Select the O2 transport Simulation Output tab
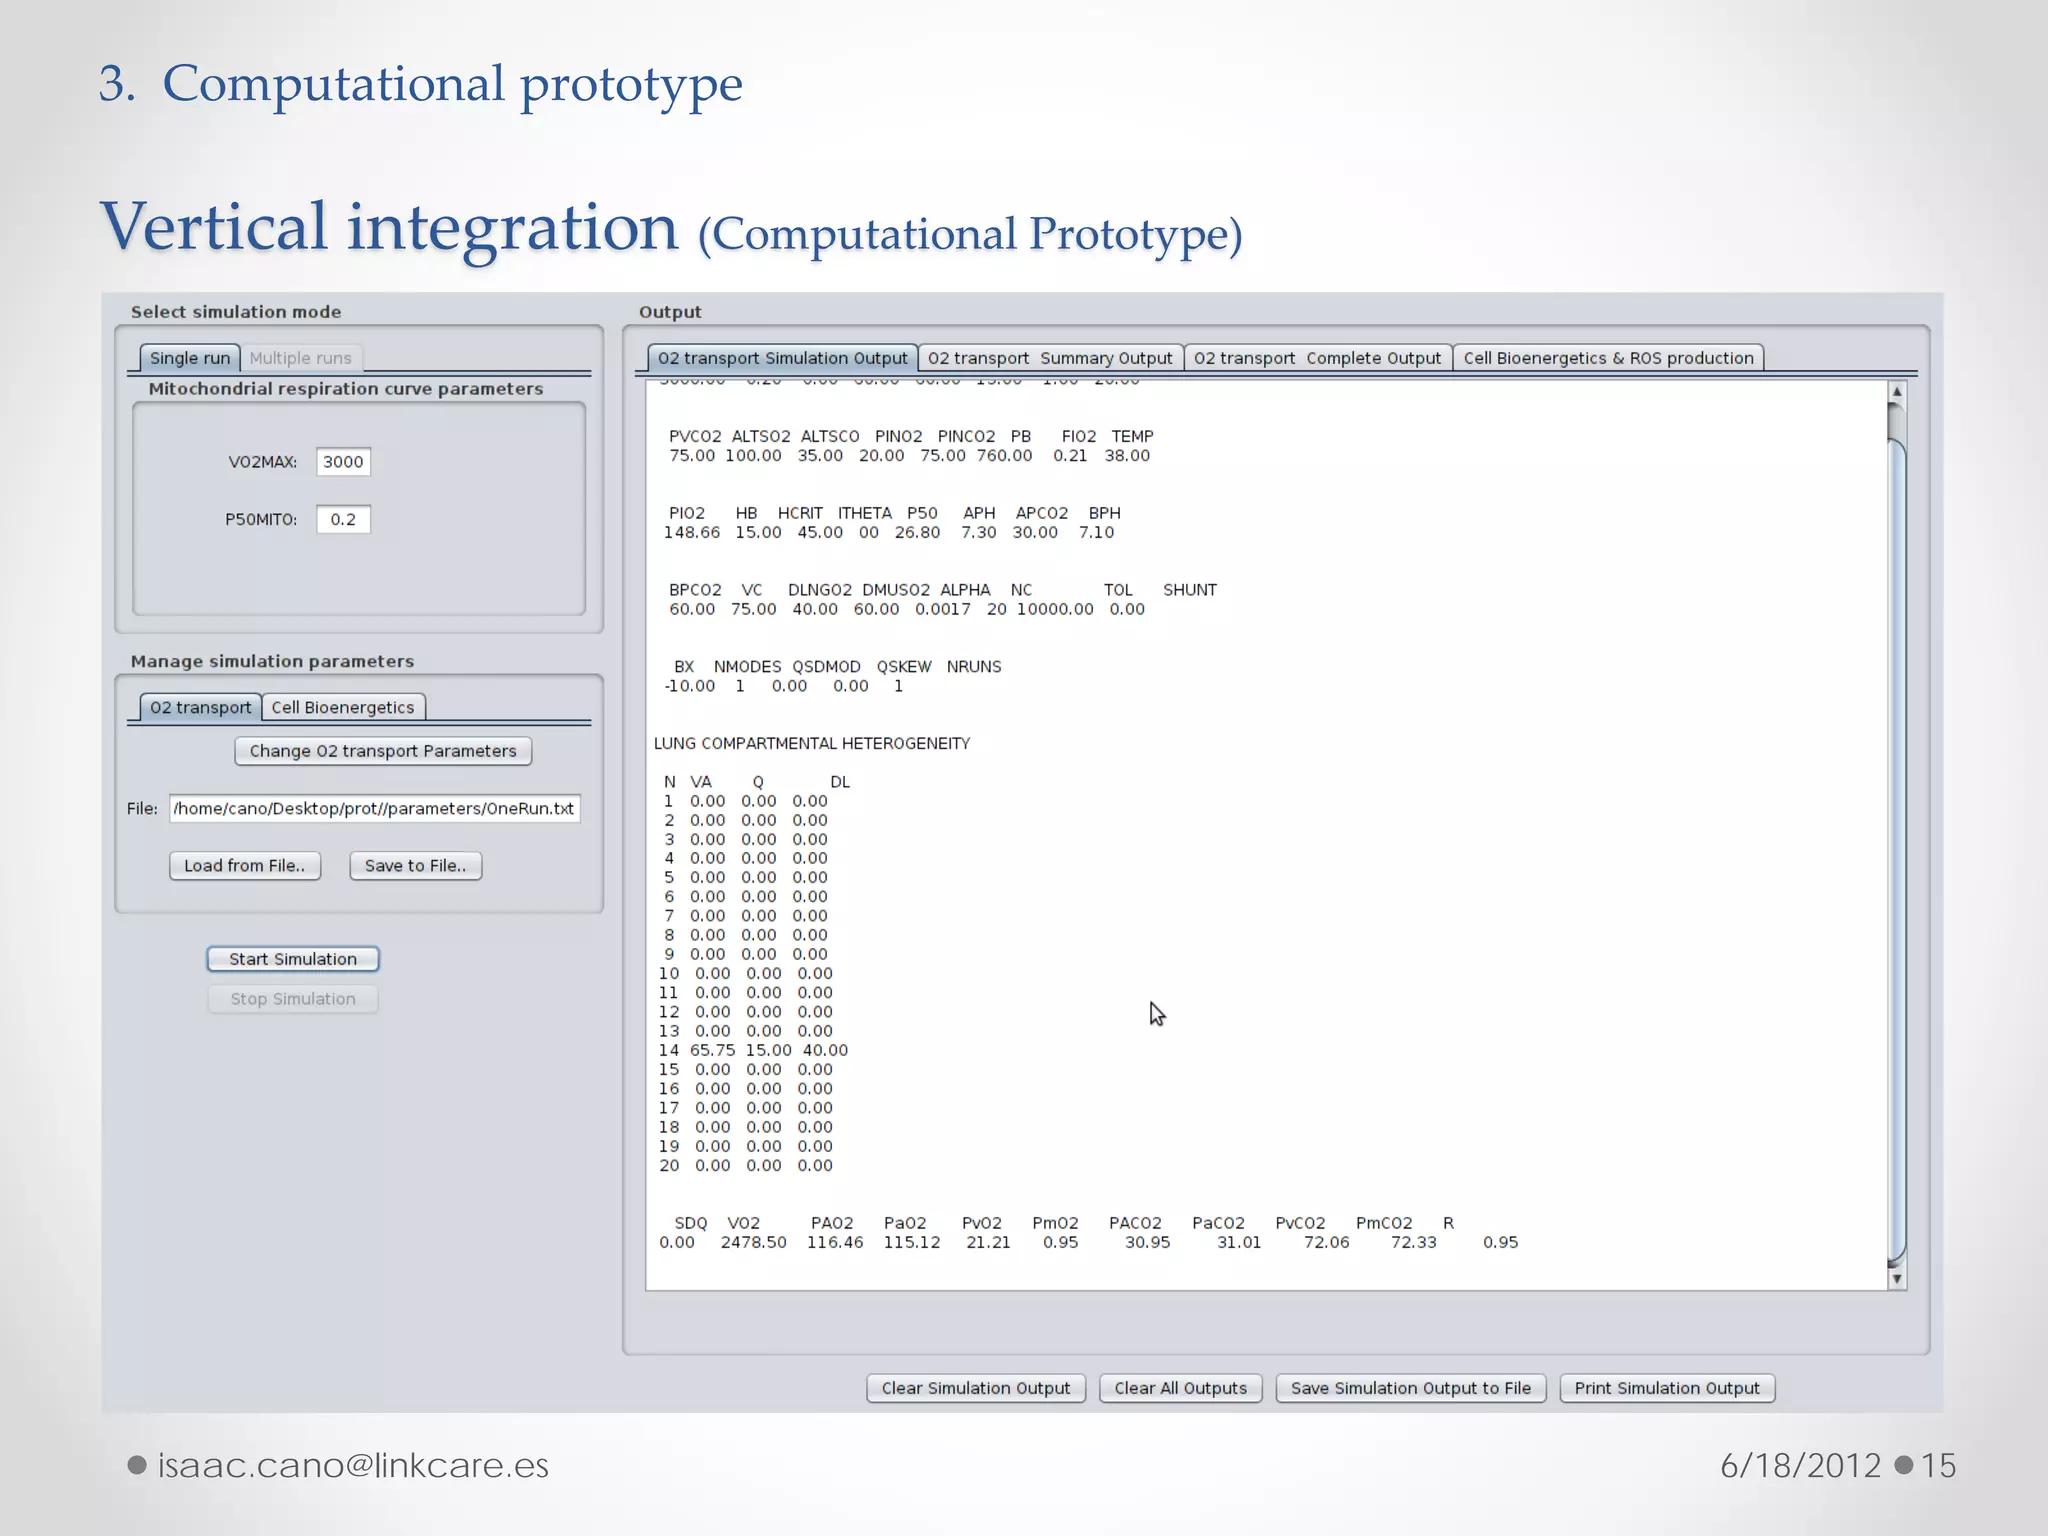 click(782, 358)
